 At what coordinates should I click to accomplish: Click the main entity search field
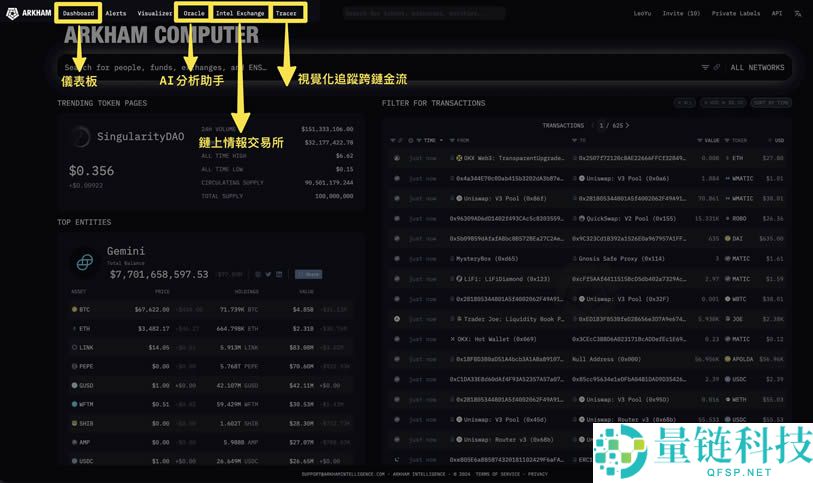300,67
